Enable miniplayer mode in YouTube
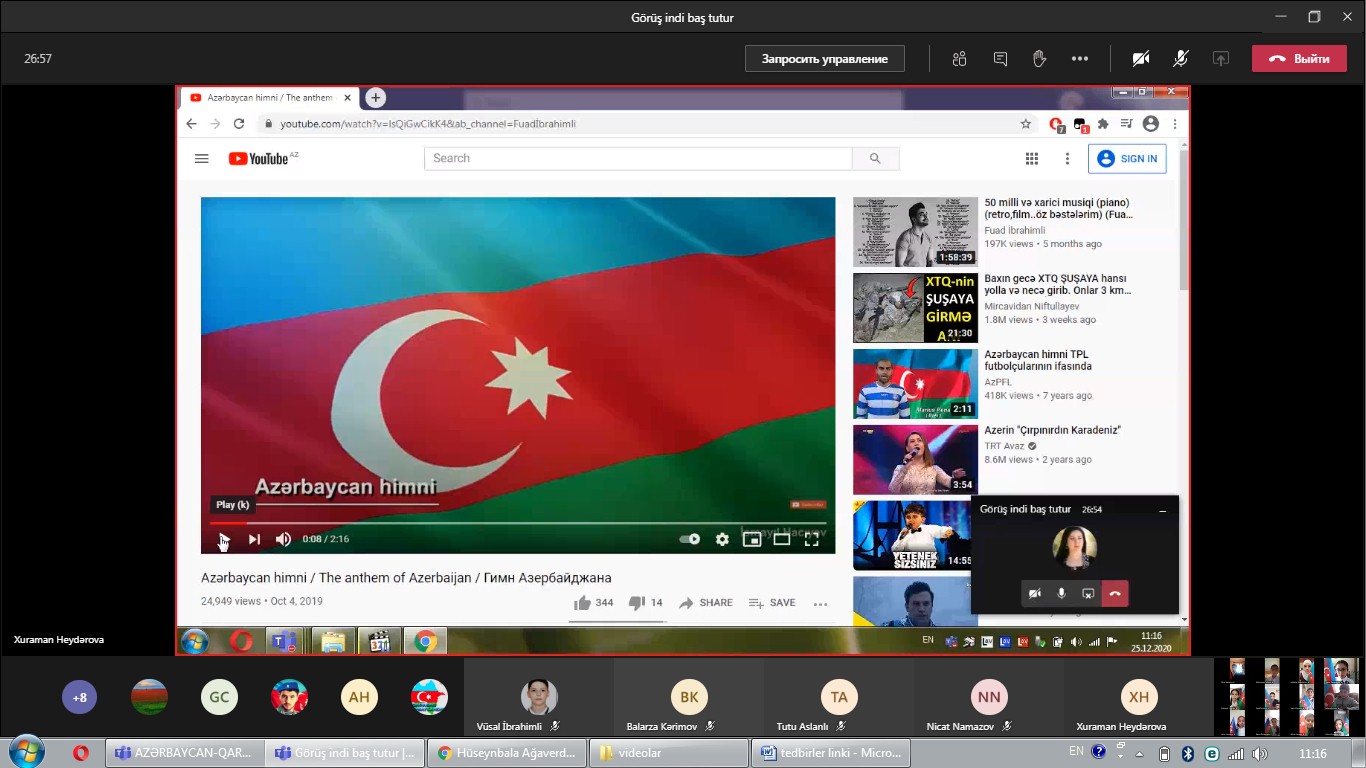 tap(752, 539)
